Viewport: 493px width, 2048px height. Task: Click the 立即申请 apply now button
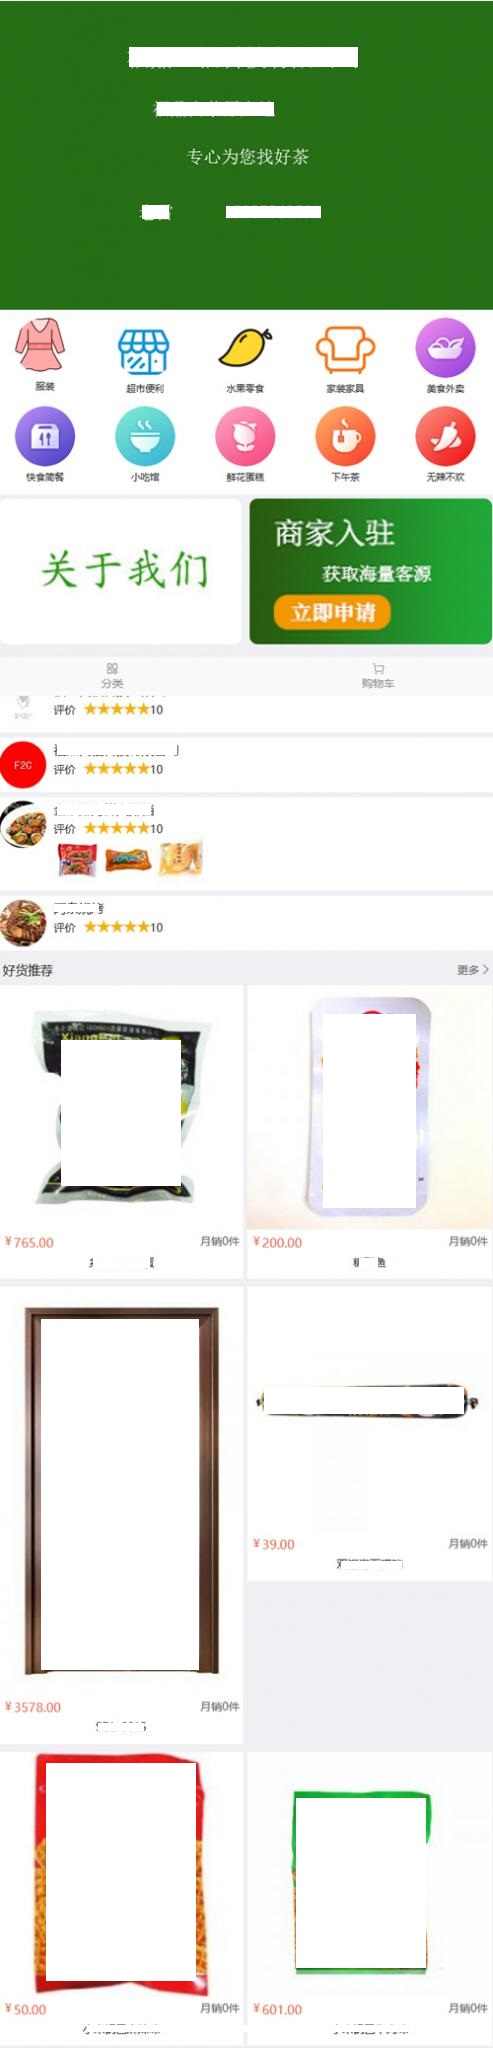pyautogui.click(x=332, y=612)
